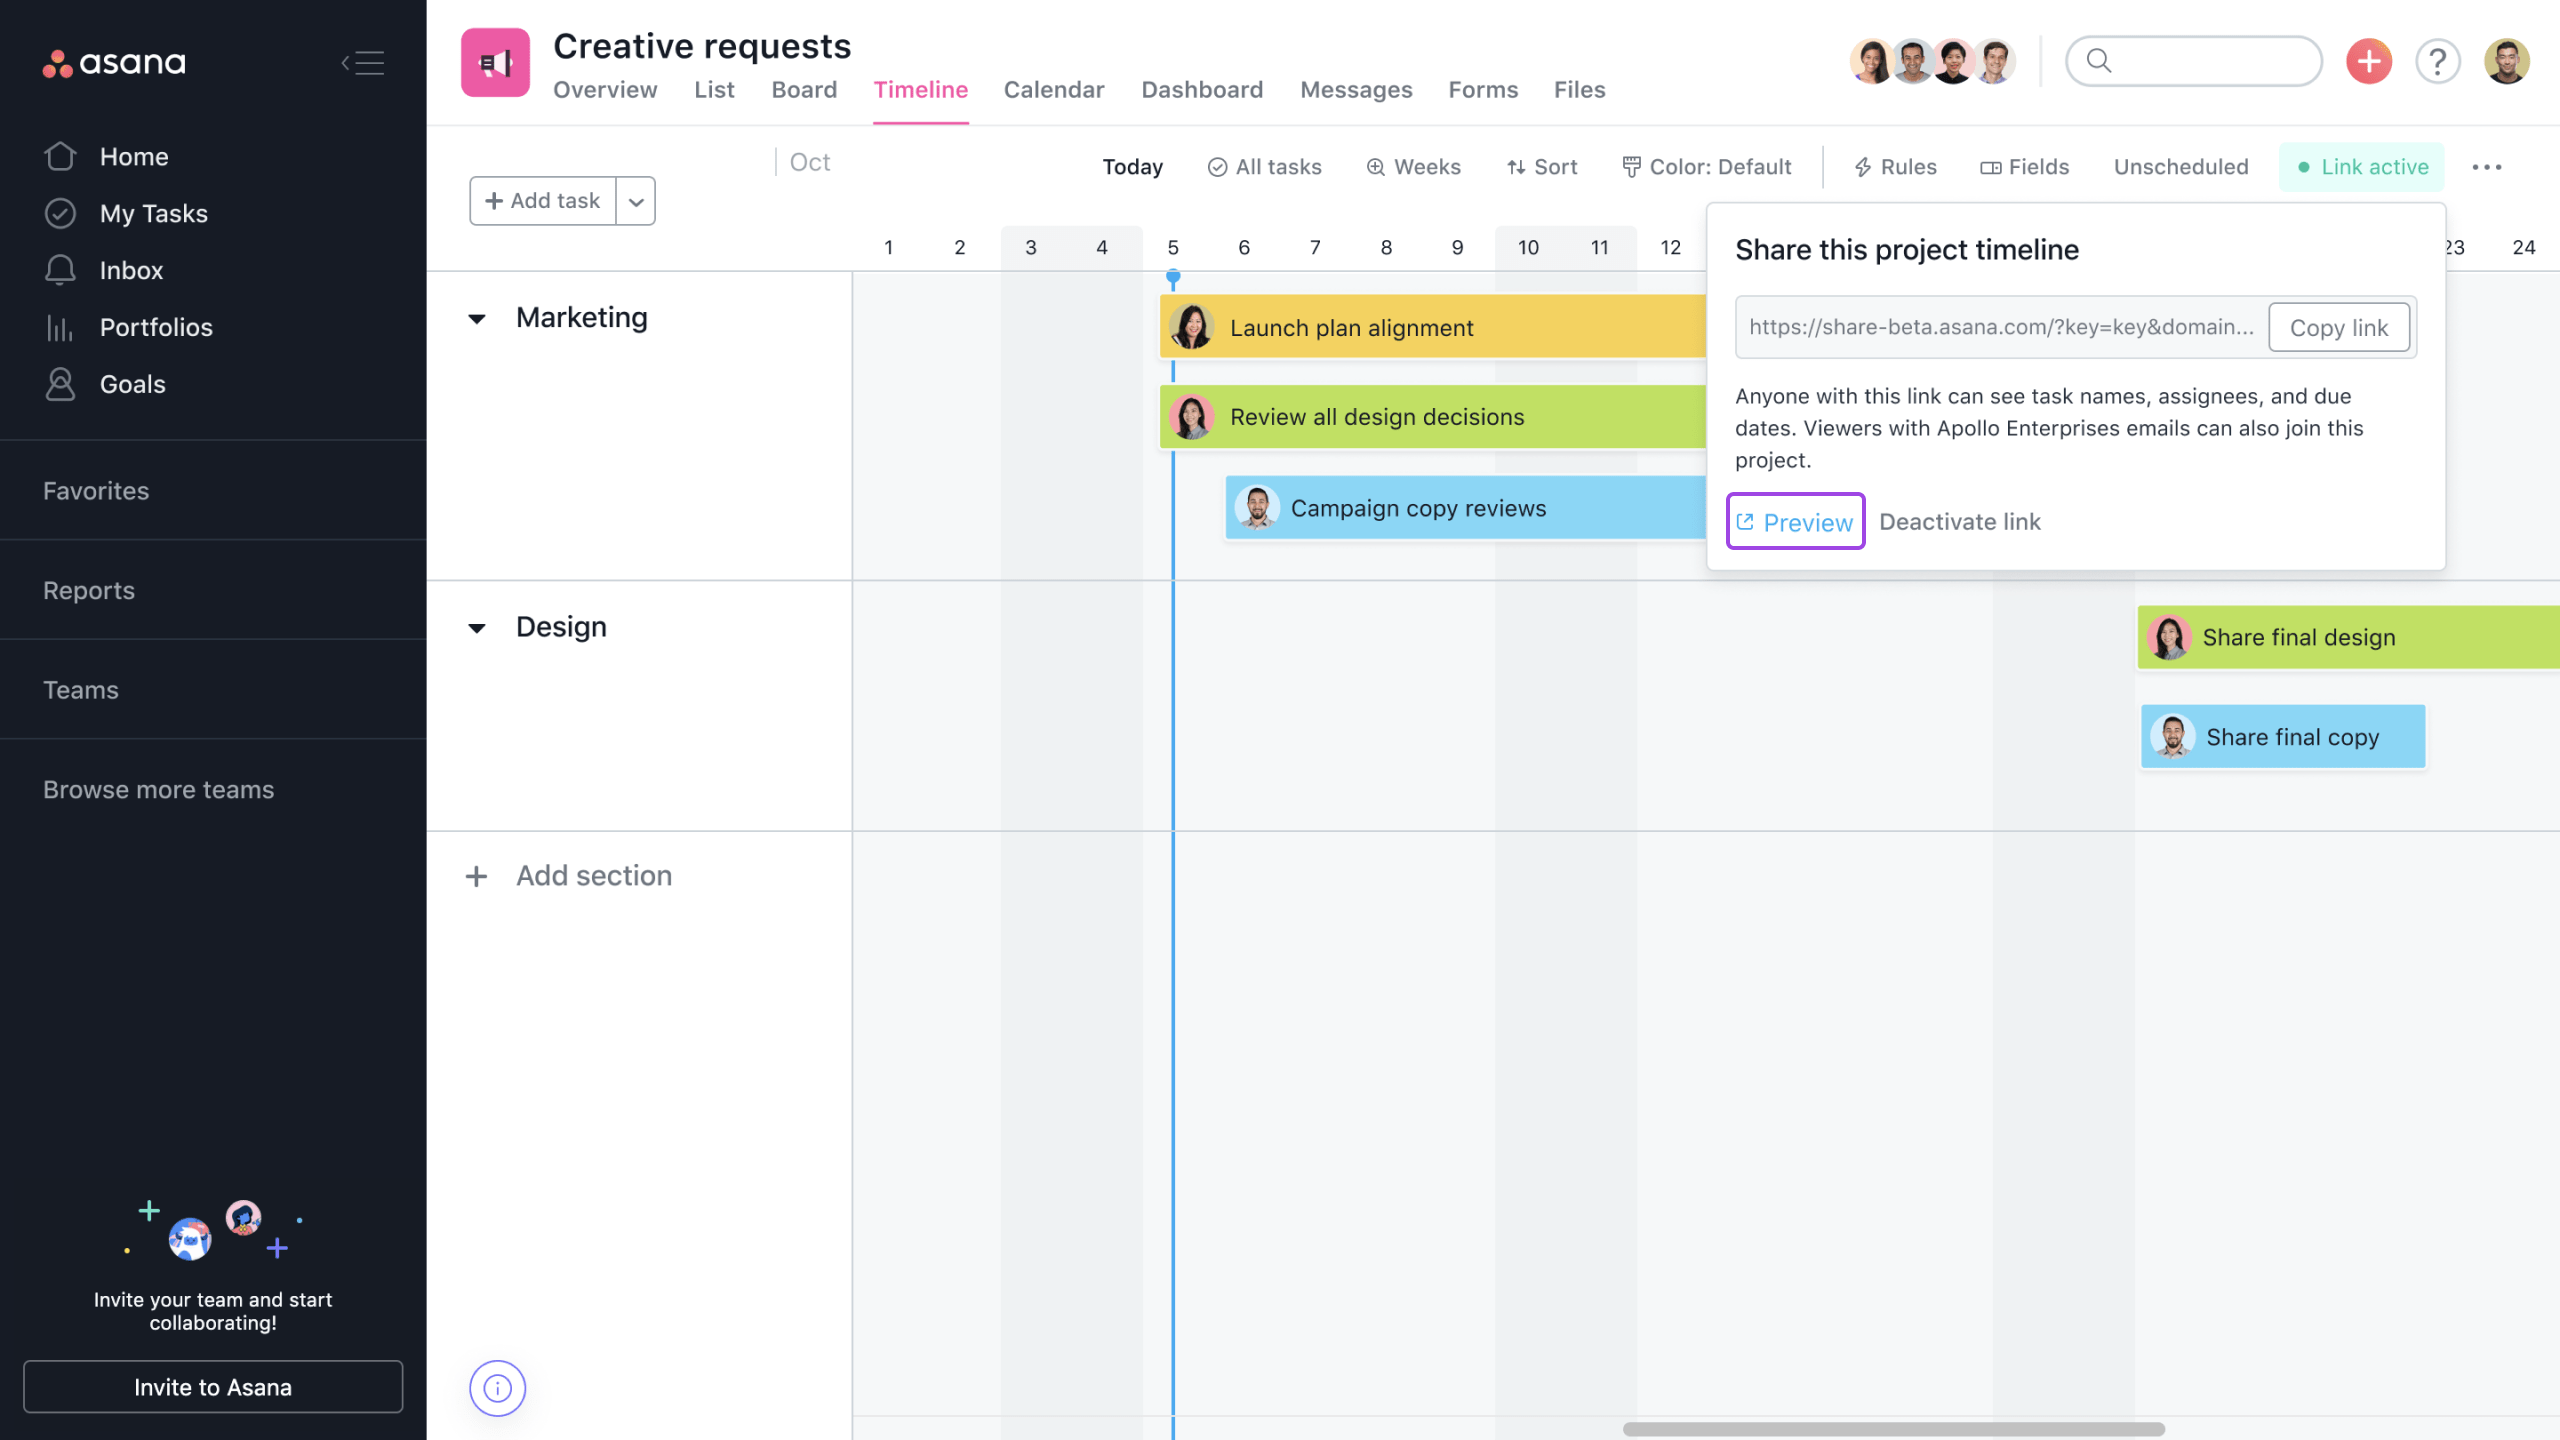Screen dimensions: 2560x1440
Task: Open the Forms tab
Action: [1483, 90]
